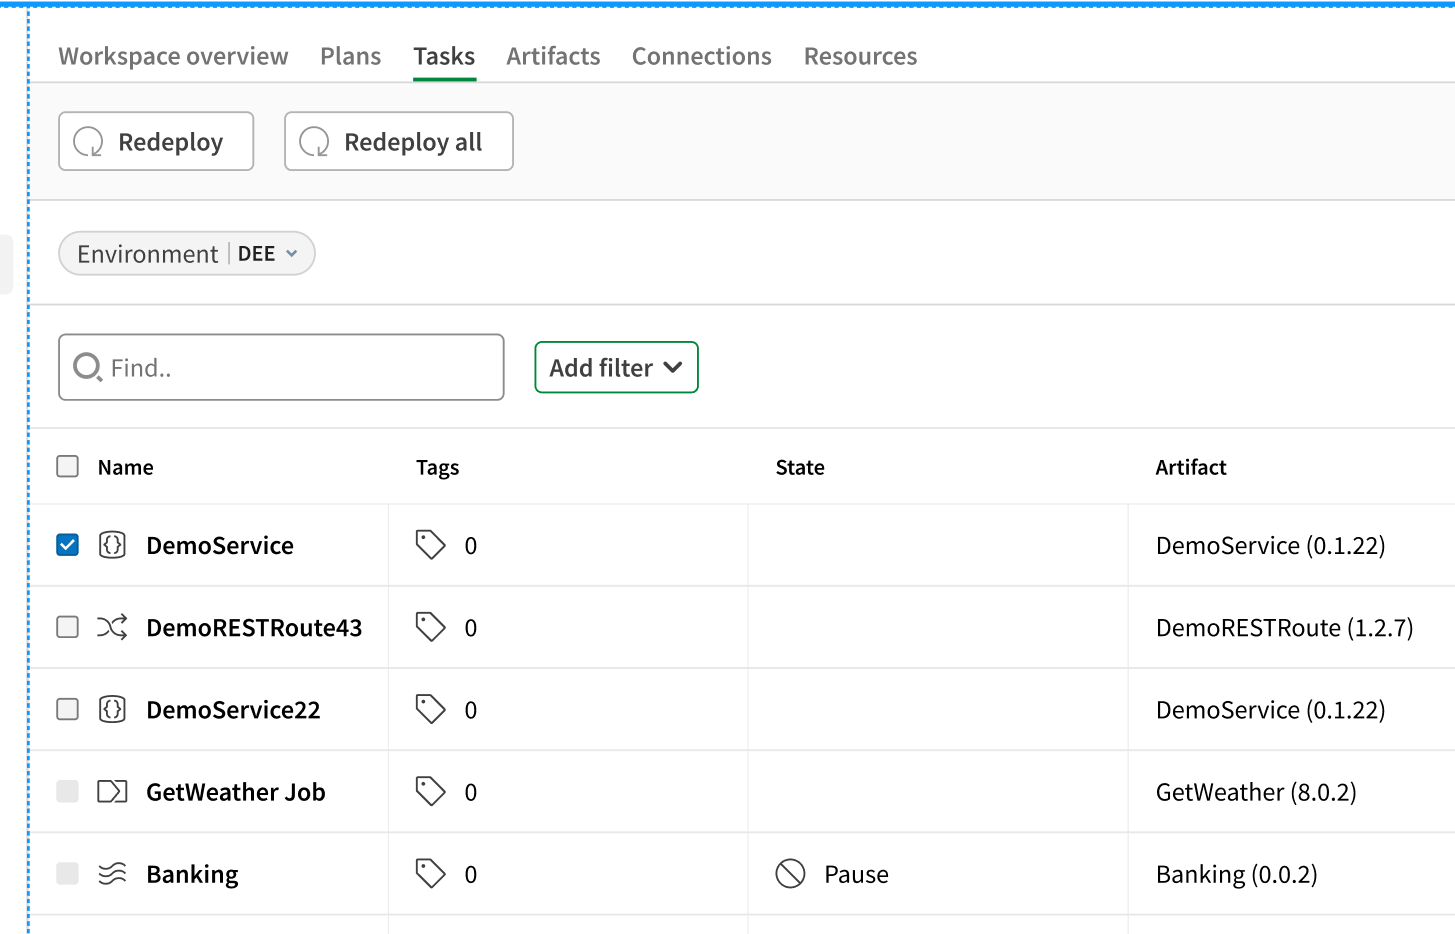Select the route icon next to DemoRESTRoute43
This screenshot has width=1455, height=934.
pyautogui.click(x=112, y=627)
